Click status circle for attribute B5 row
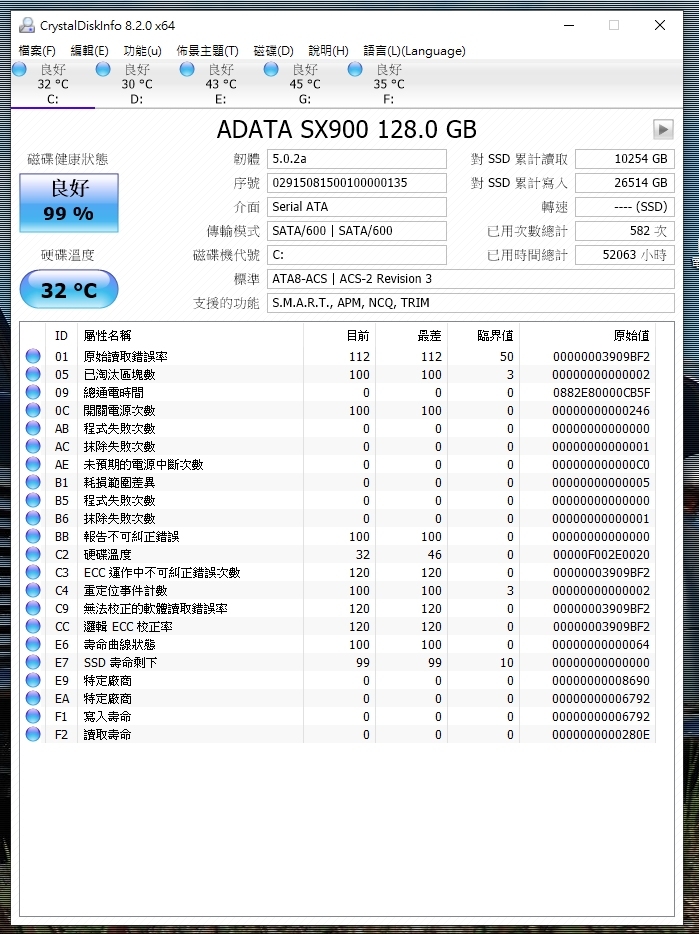 click(x=33, y=500)
